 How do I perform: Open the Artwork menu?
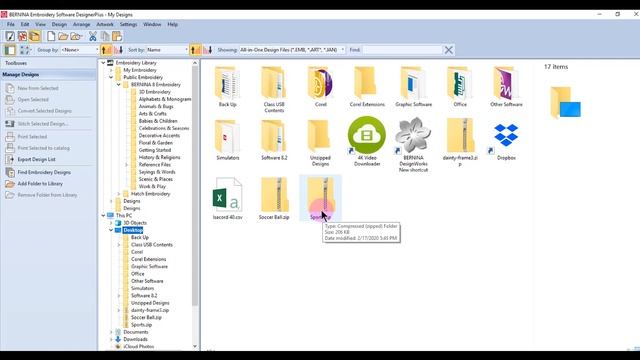pyautogui.click(x=105, y=24)
